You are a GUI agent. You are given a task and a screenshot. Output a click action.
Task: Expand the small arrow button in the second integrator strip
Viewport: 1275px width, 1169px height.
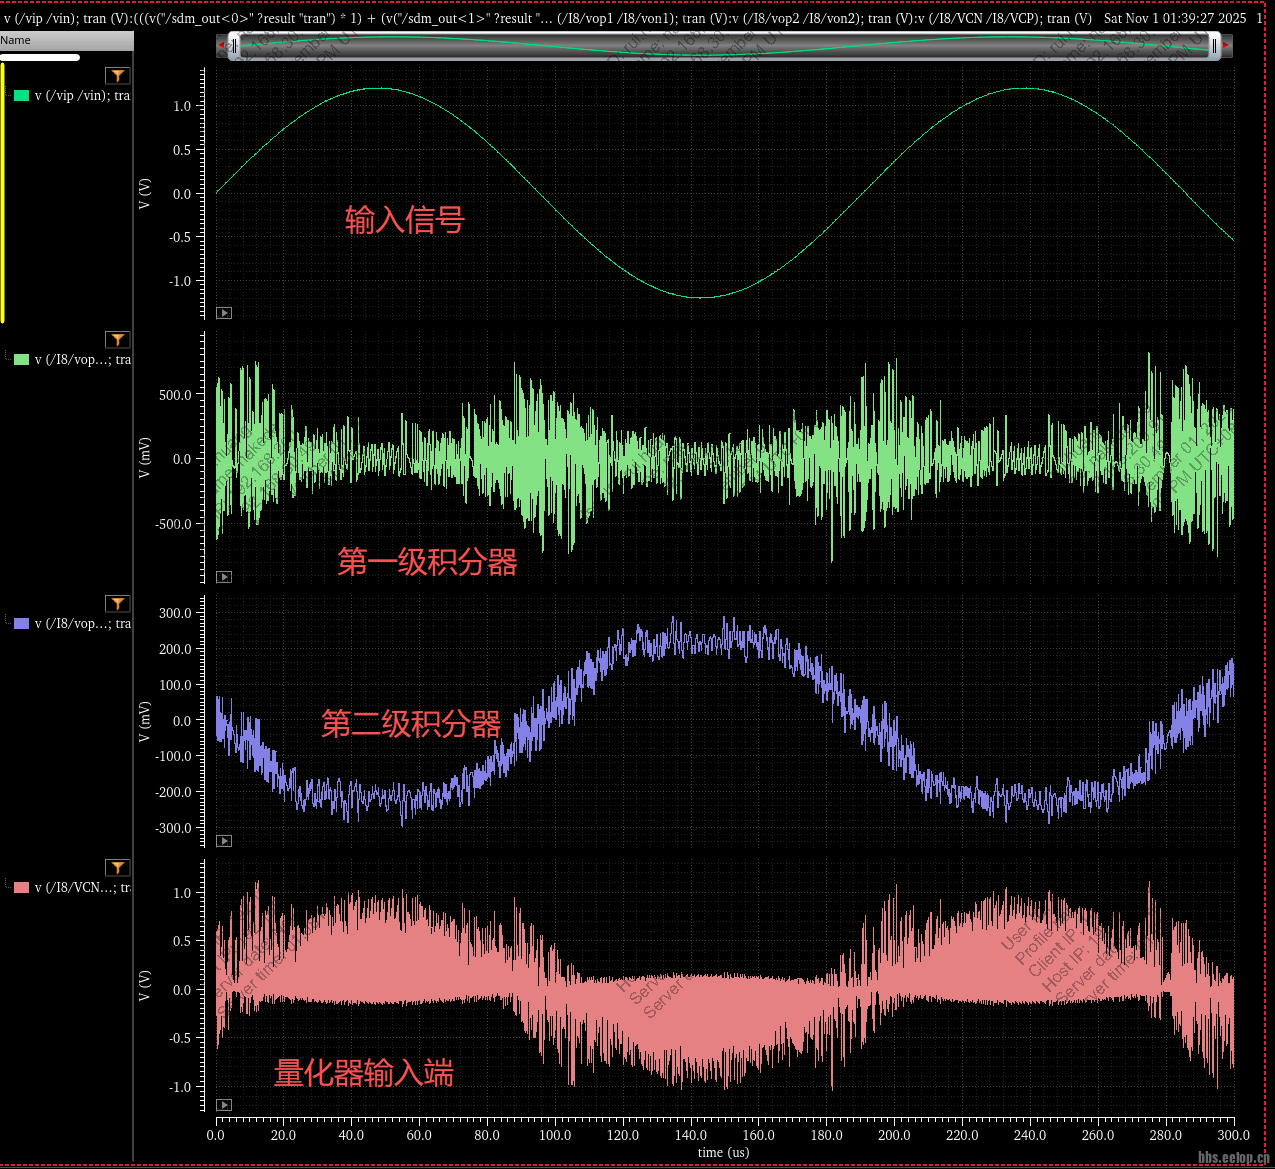(224, 841)
